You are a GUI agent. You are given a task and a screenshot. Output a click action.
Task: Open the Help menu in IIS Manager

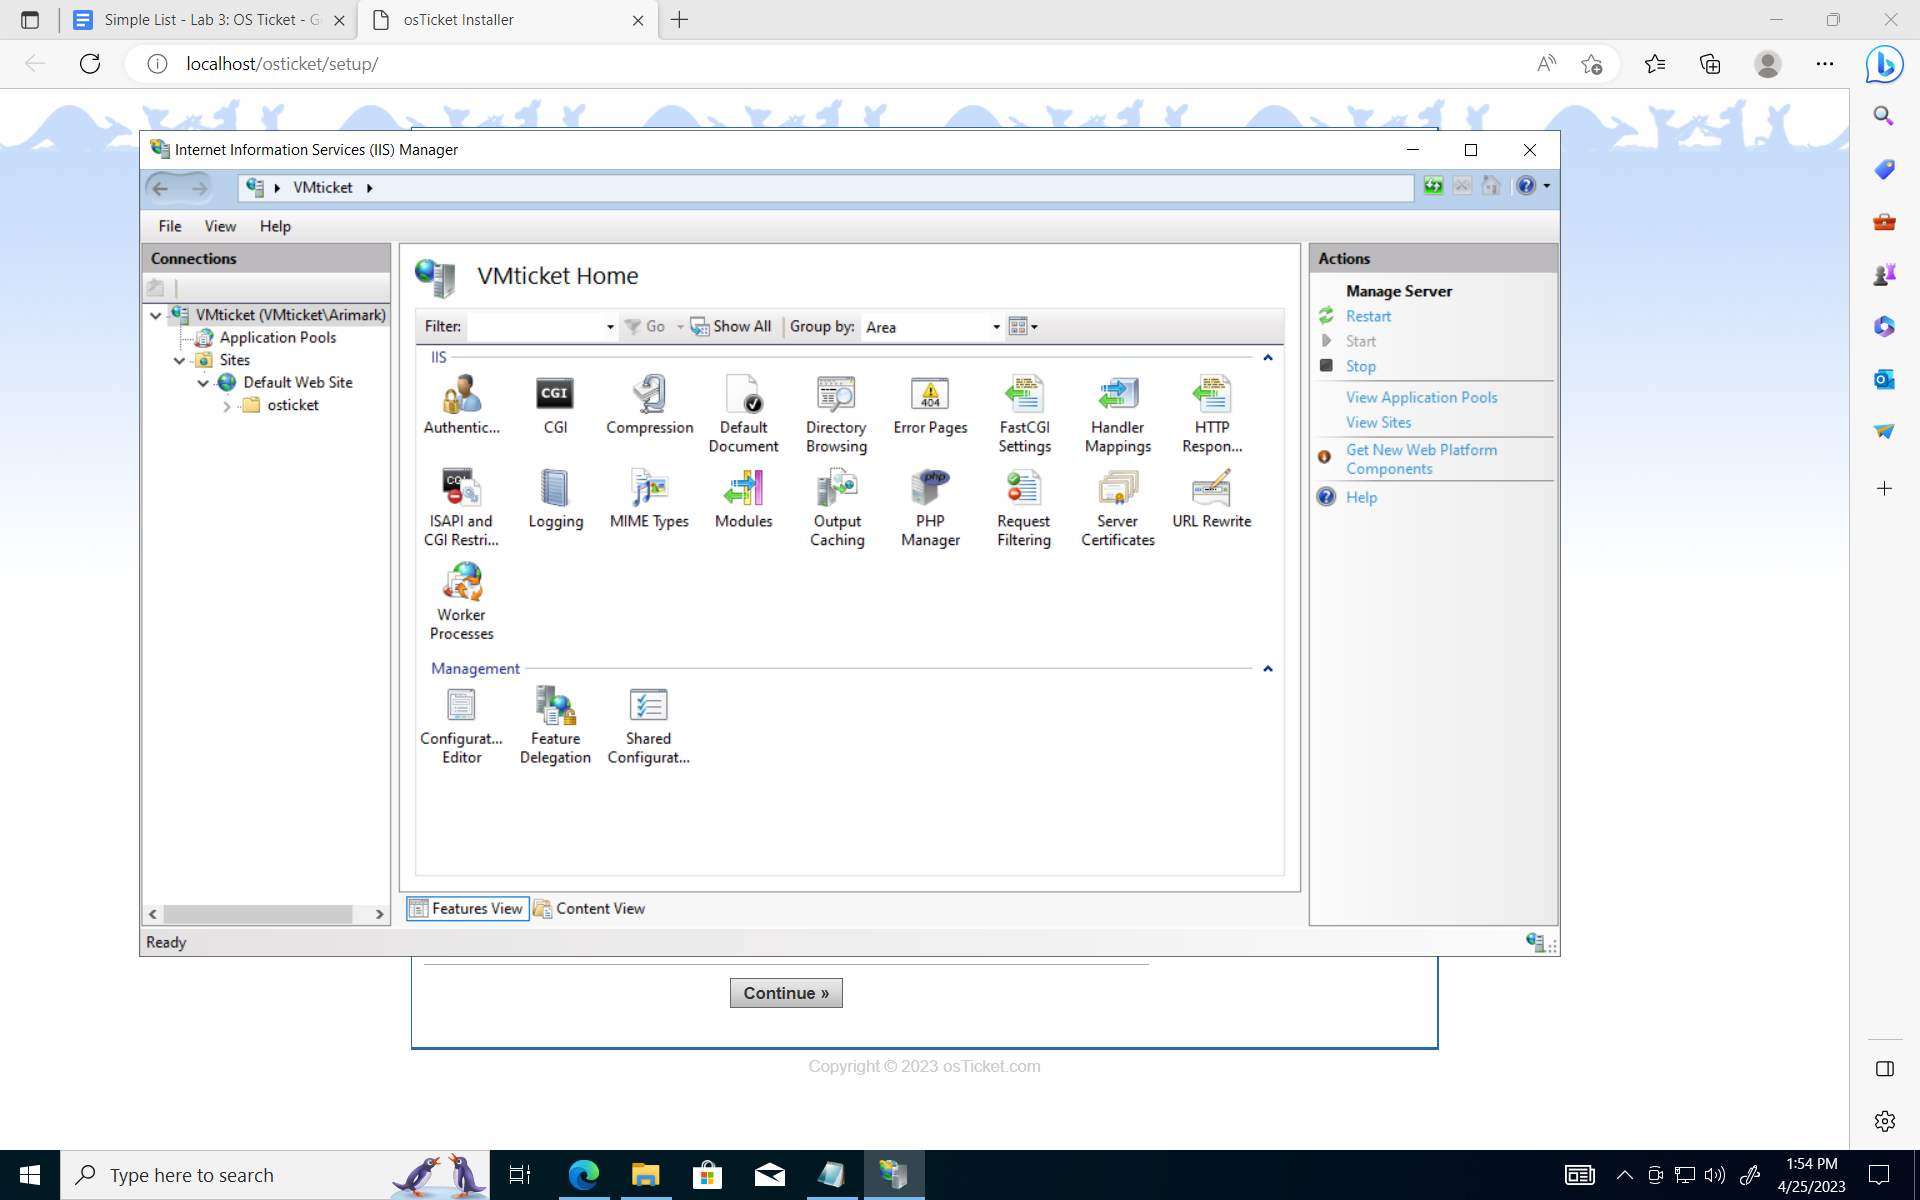(x=275, y=227)
